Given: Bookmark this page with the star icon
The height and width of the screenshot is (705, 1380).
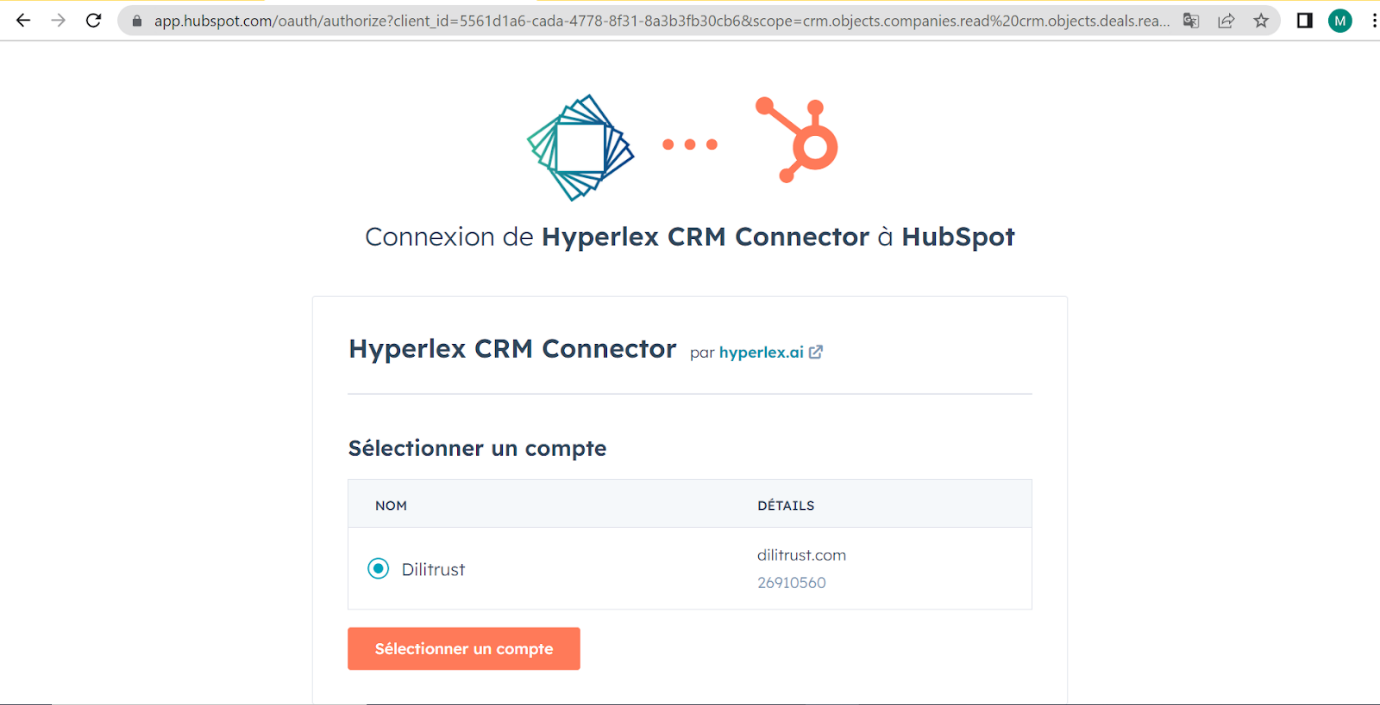Looking at the screenshot, I should [x=1261, y=20].
